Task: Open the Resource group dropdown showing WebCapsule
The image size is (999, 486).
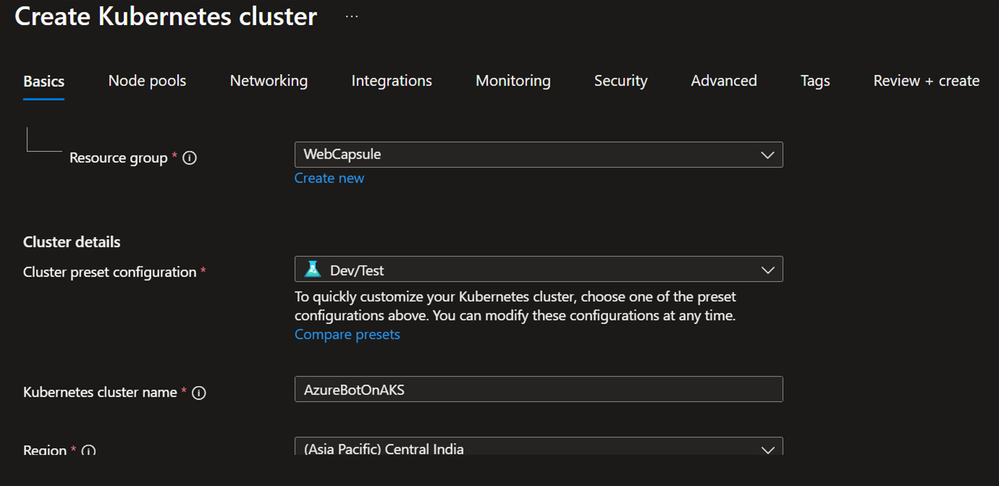Action: click(x=538, y=155)
